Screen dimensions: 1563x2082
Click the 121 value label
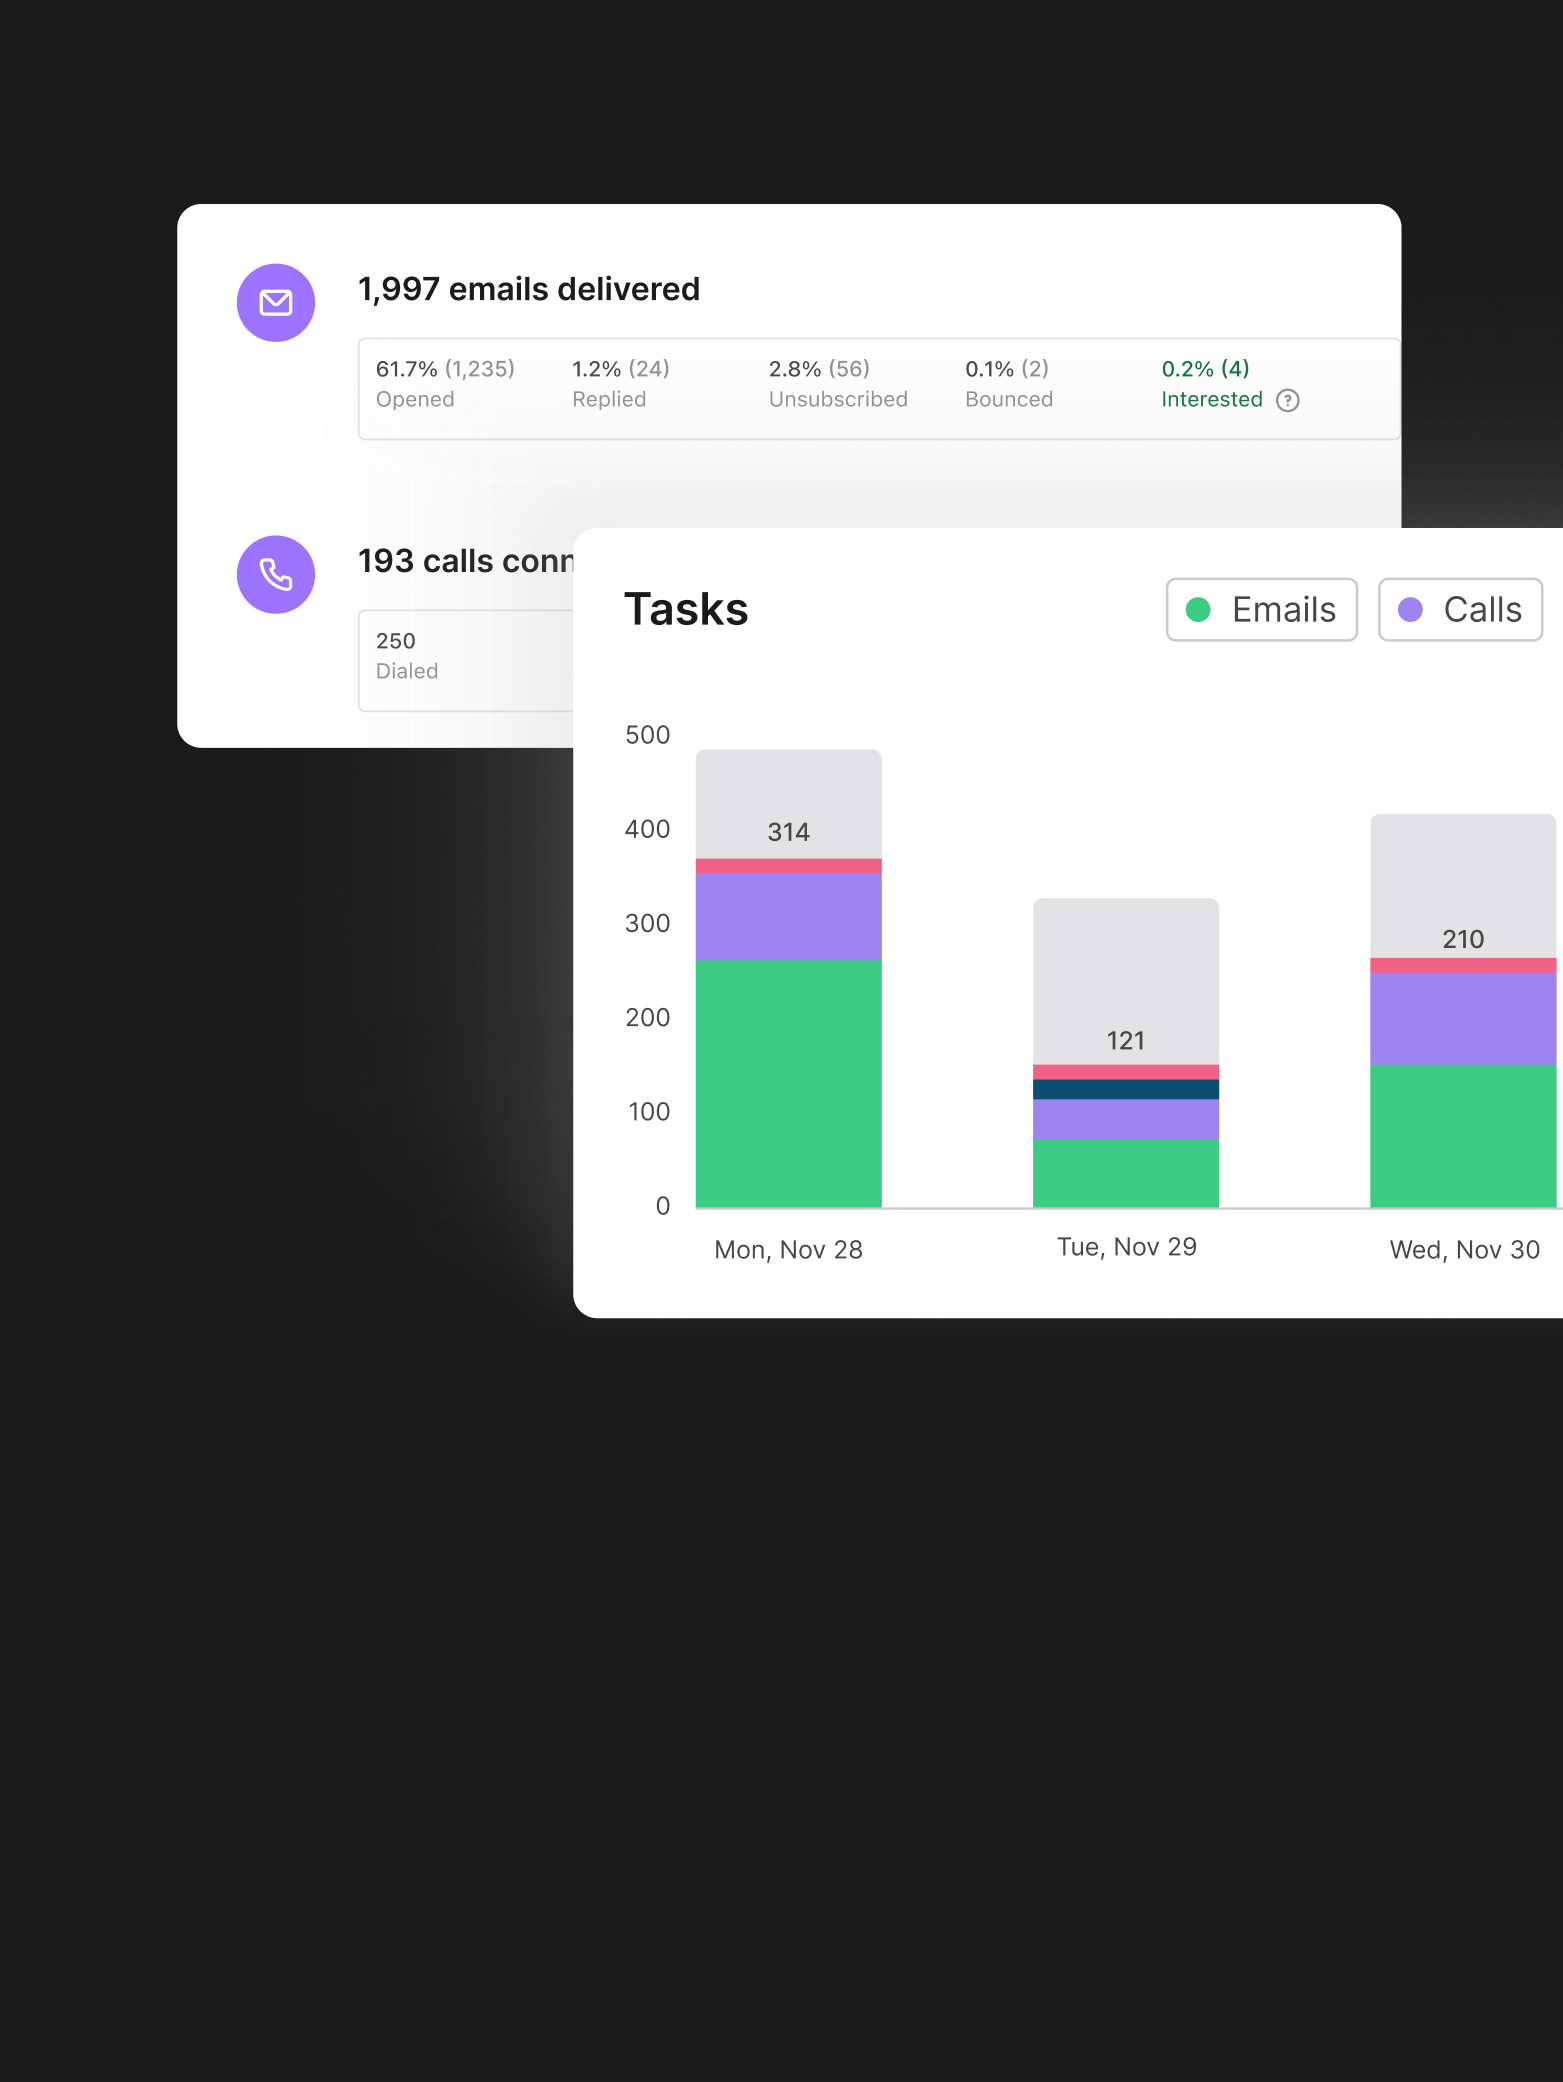click(1126, 1041)
